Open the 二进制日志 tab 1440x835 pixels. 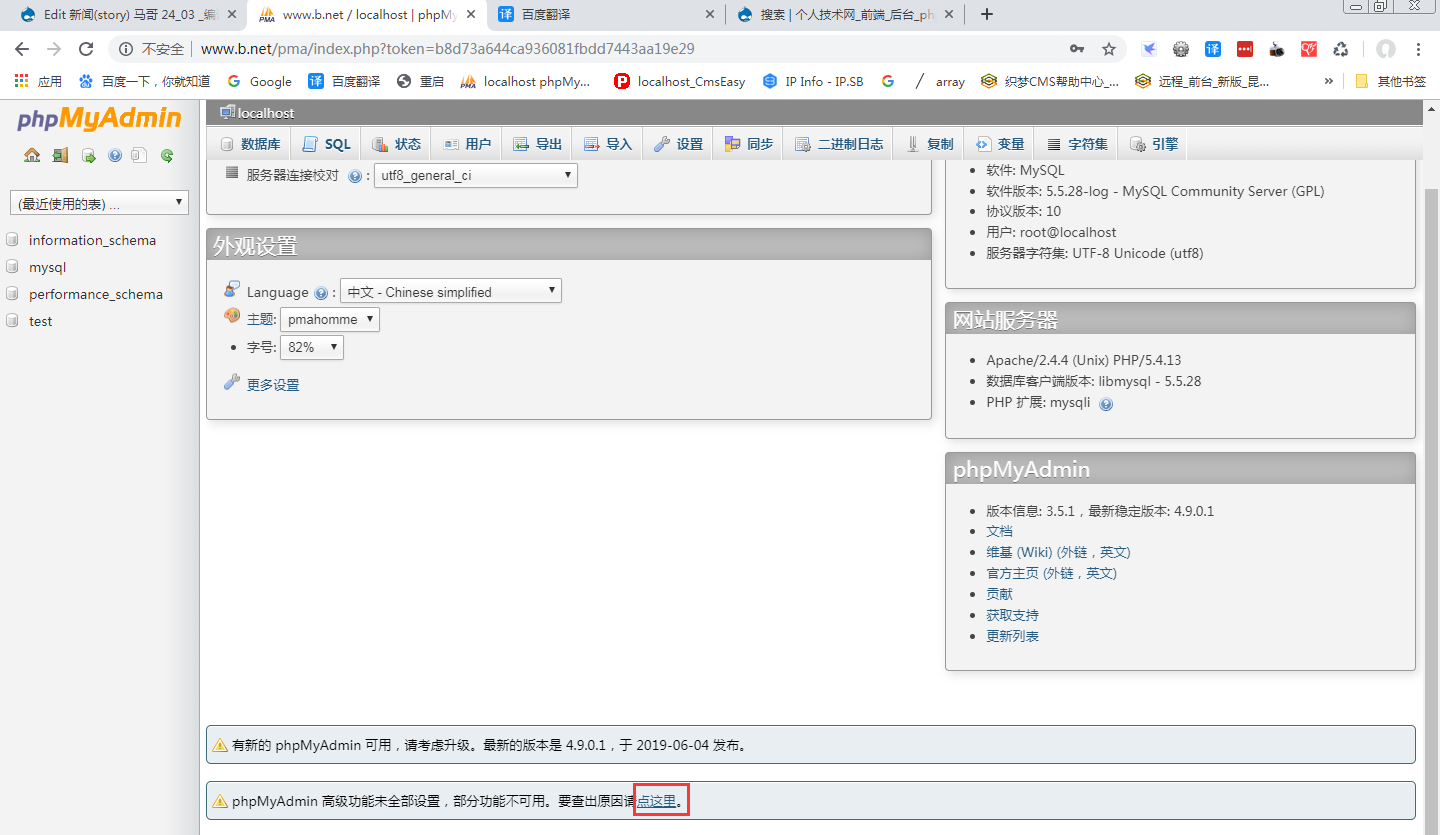click(x=839, y=144)
